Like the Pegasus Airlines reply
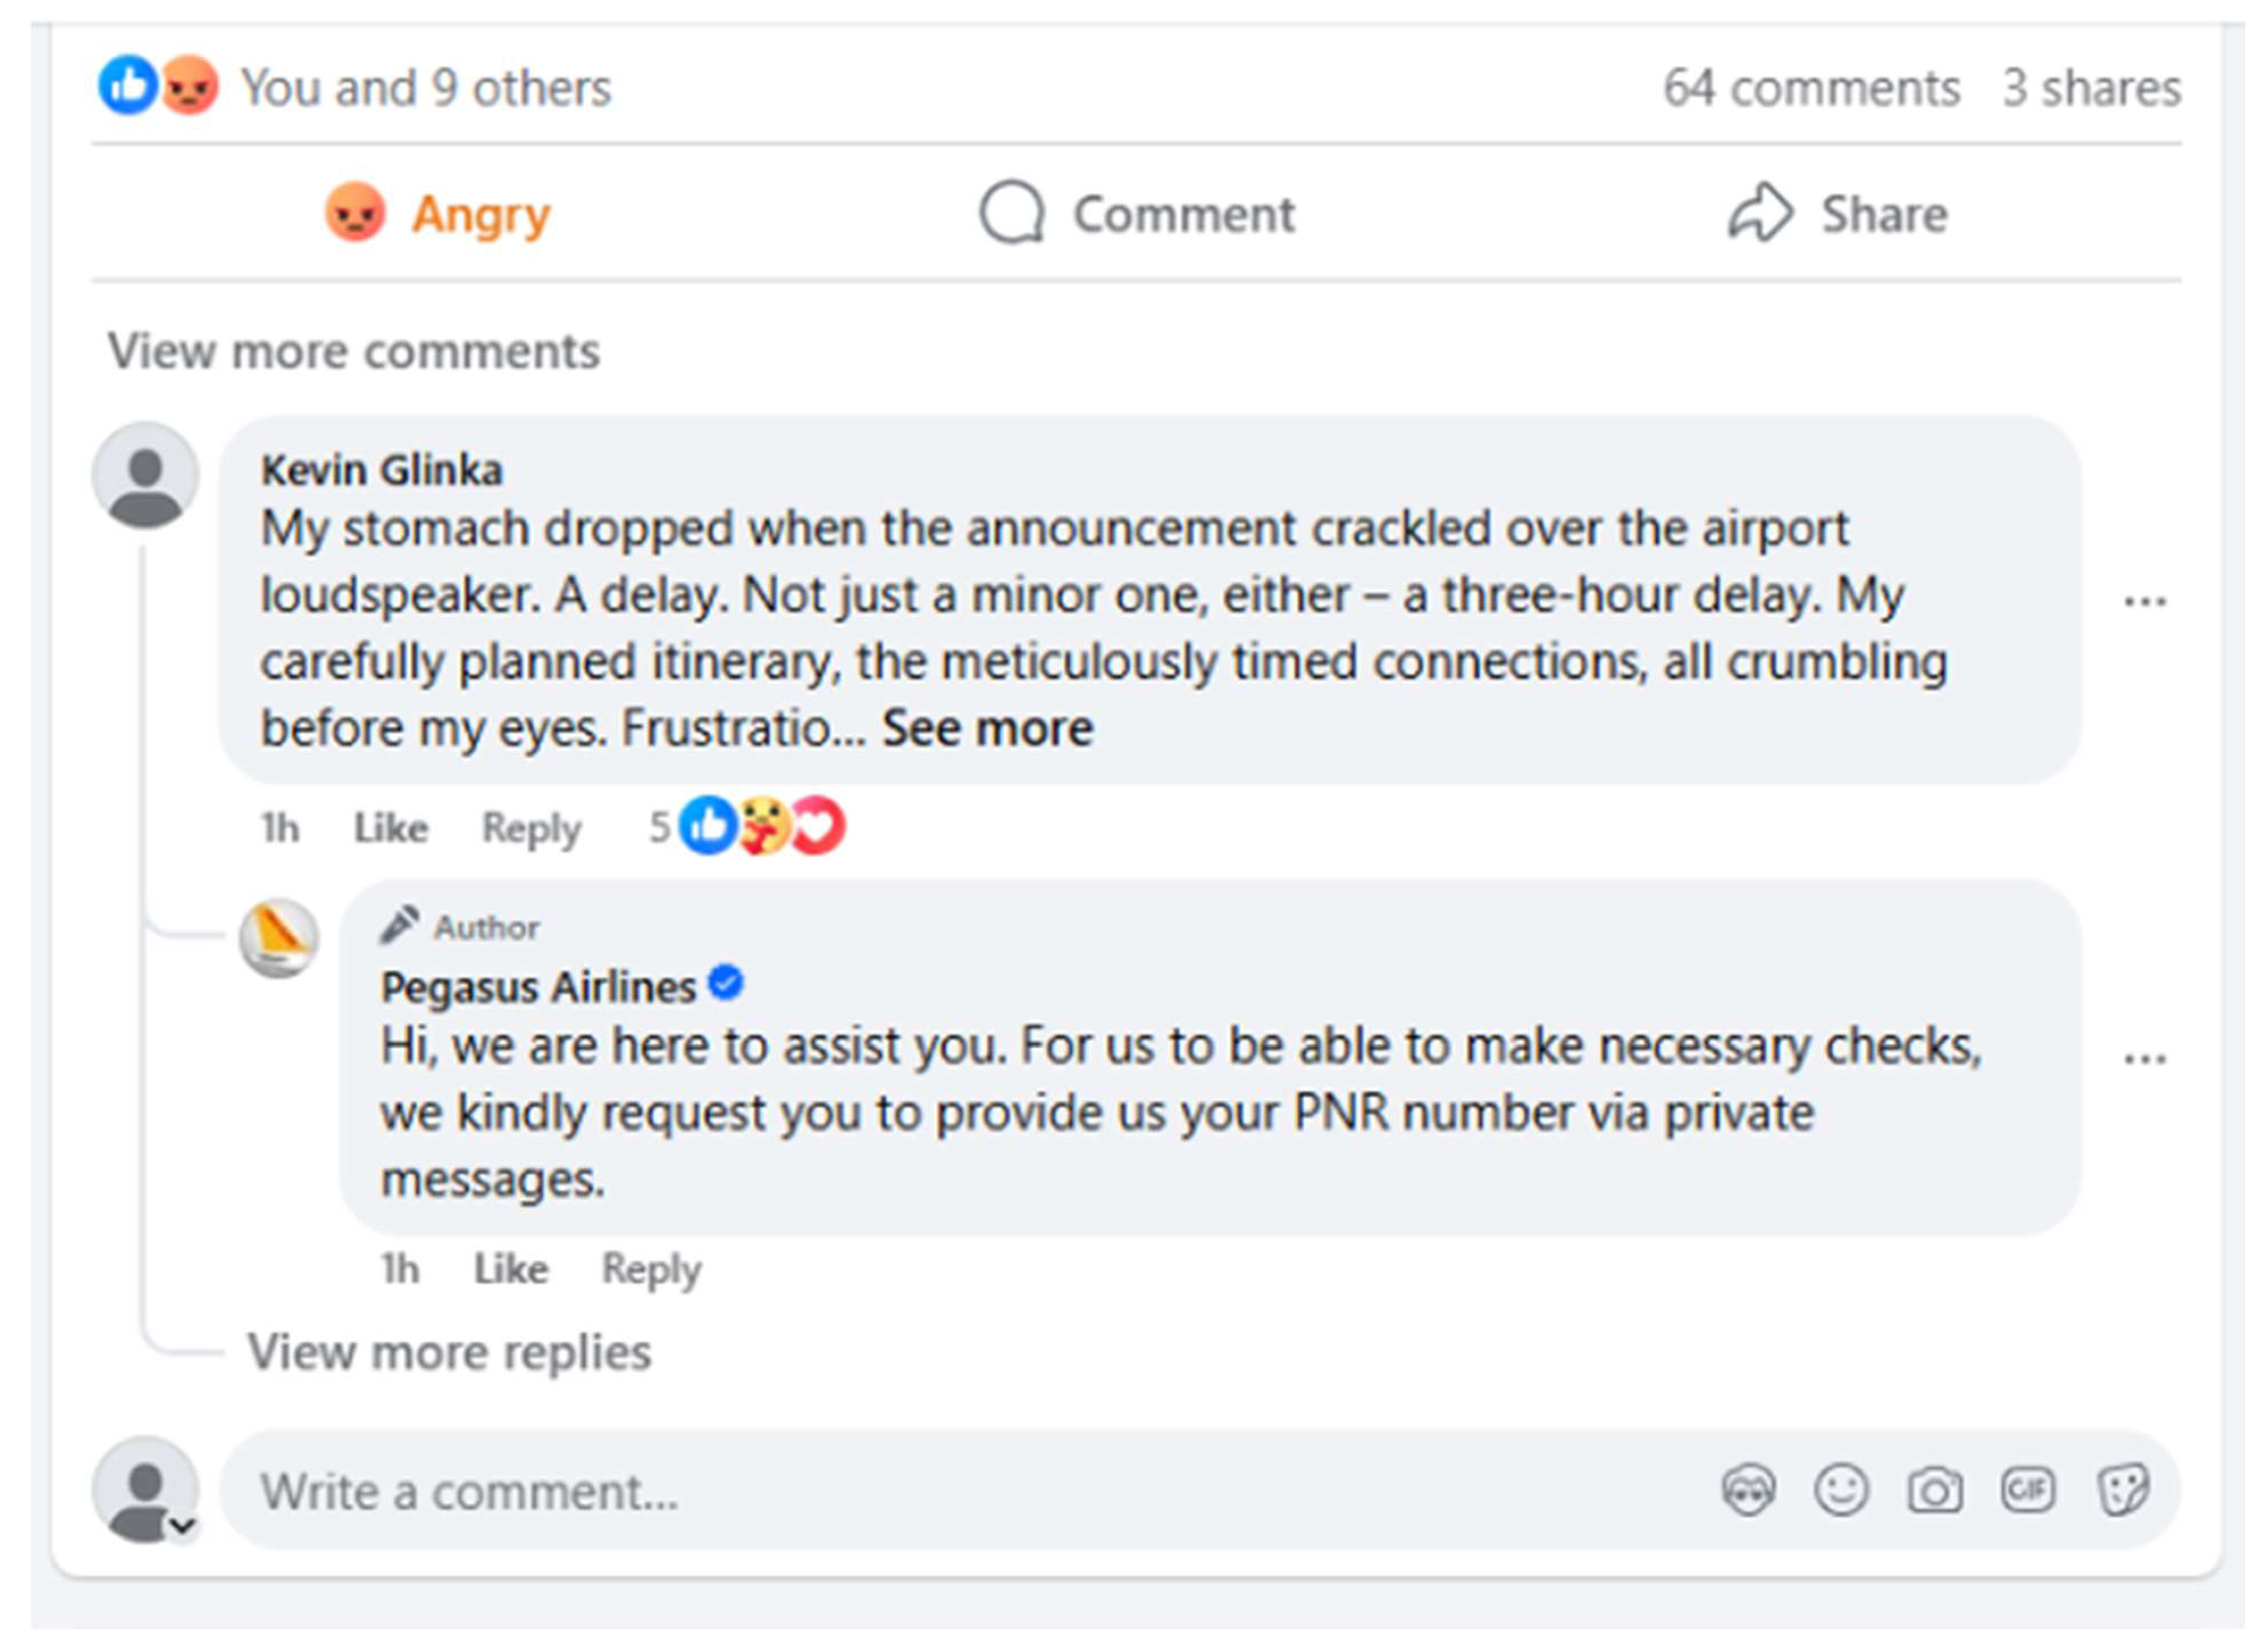 click(510, 1269)
